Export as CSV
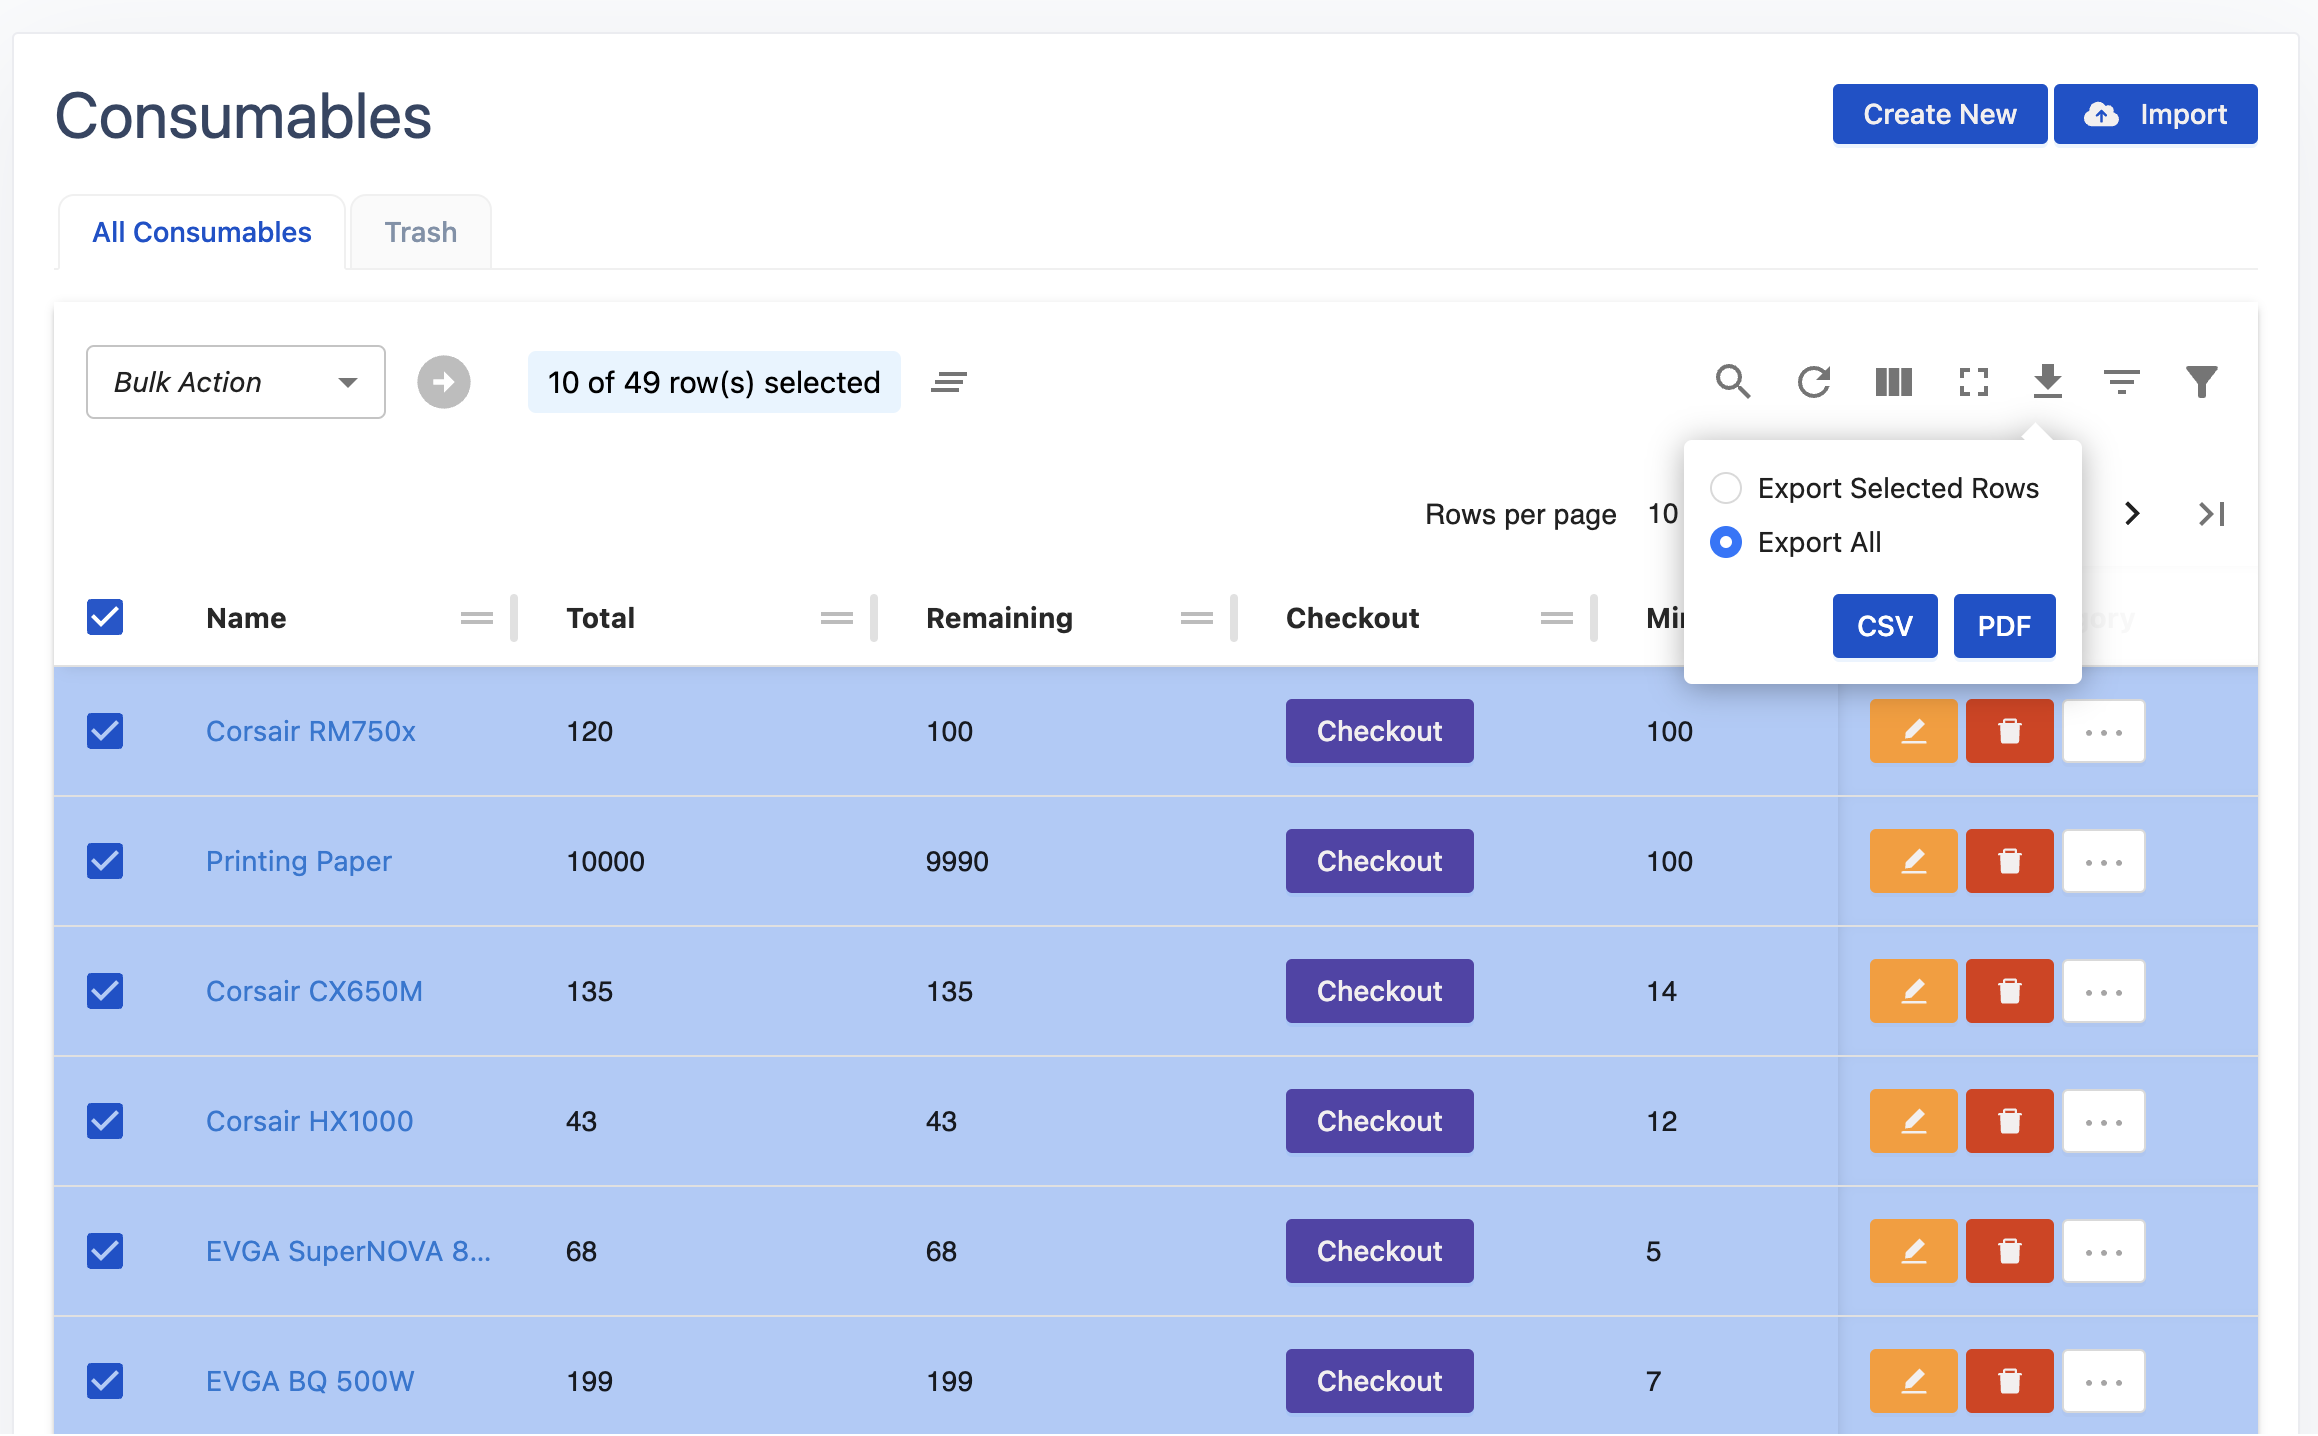This screenshot has width=2318, height=1436. [x=1885, y=626]
